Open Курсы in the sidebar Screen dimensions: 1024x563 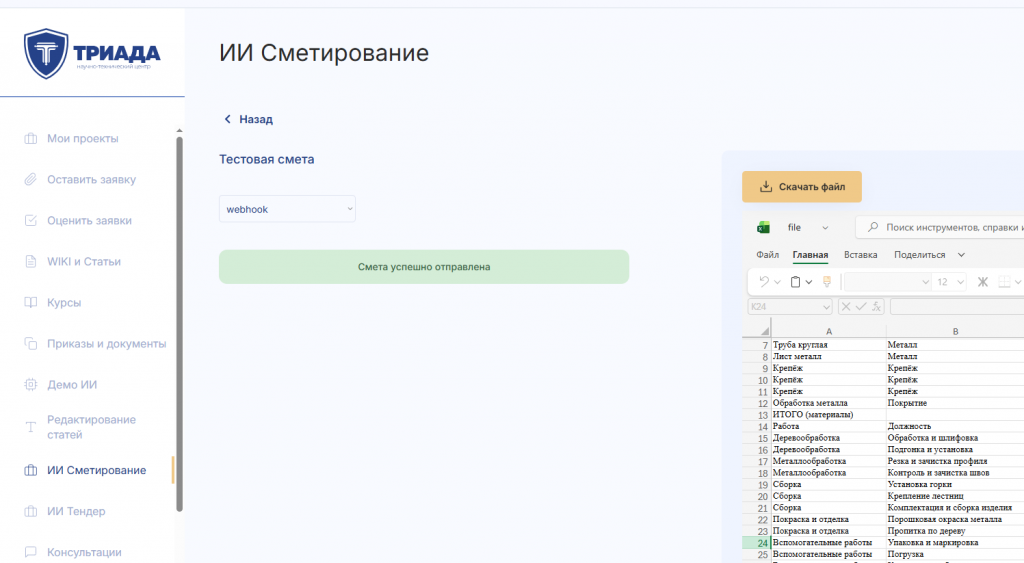(x=63, y=303)
